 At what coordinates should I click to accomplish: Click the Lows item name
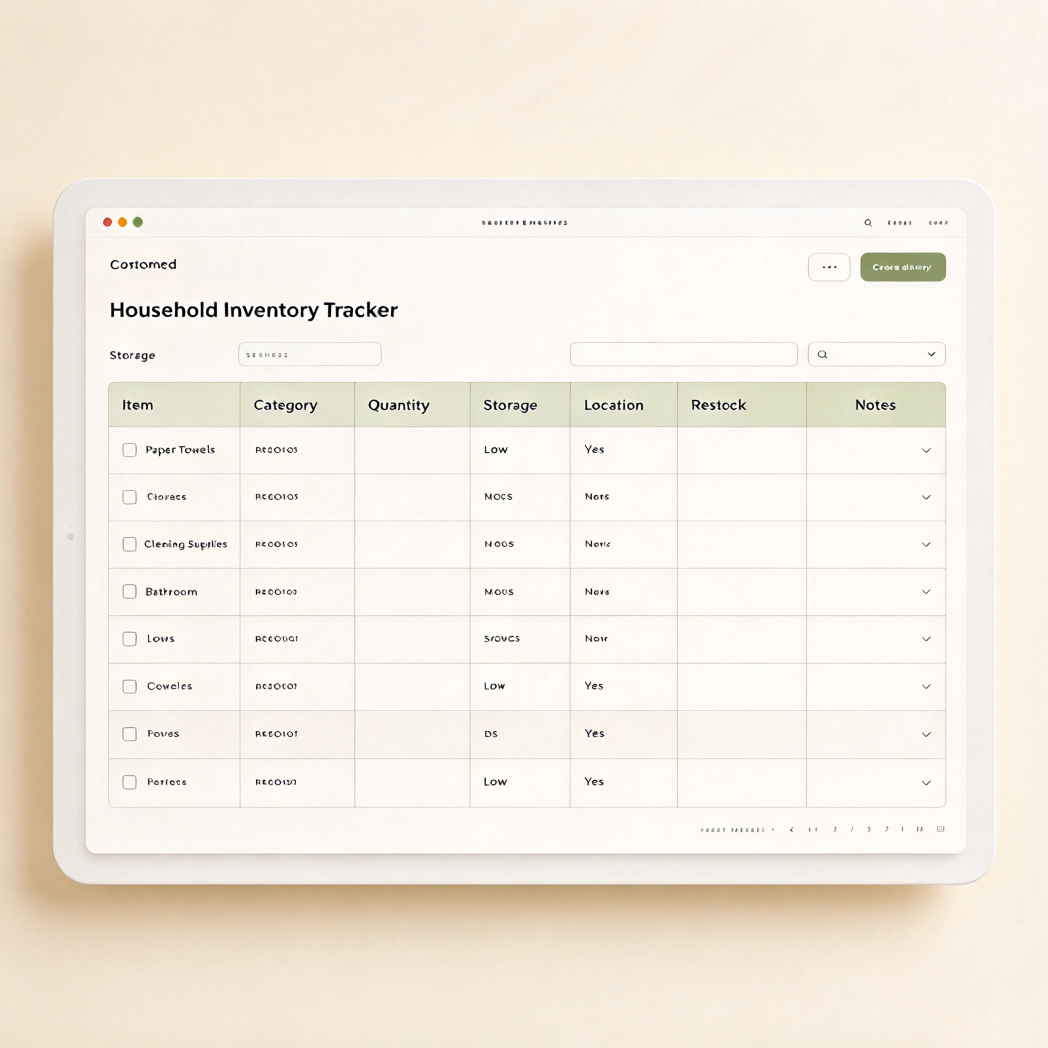160,639
